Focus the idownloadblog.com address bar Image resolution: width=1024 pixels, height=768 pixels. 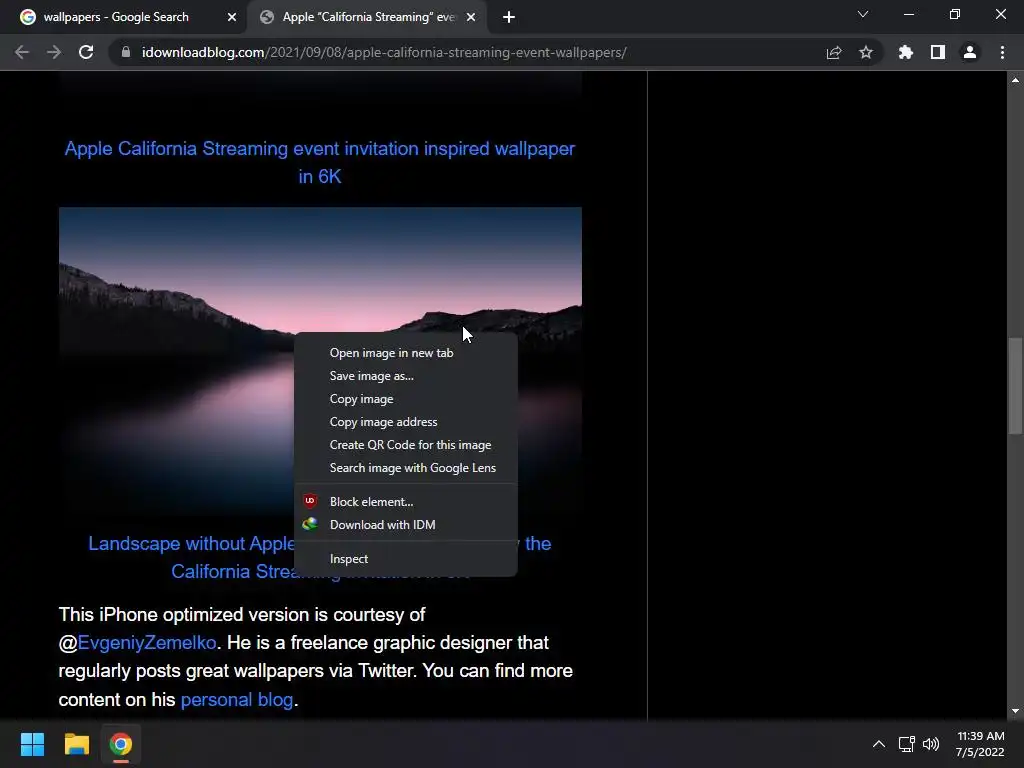pos(384,52)
